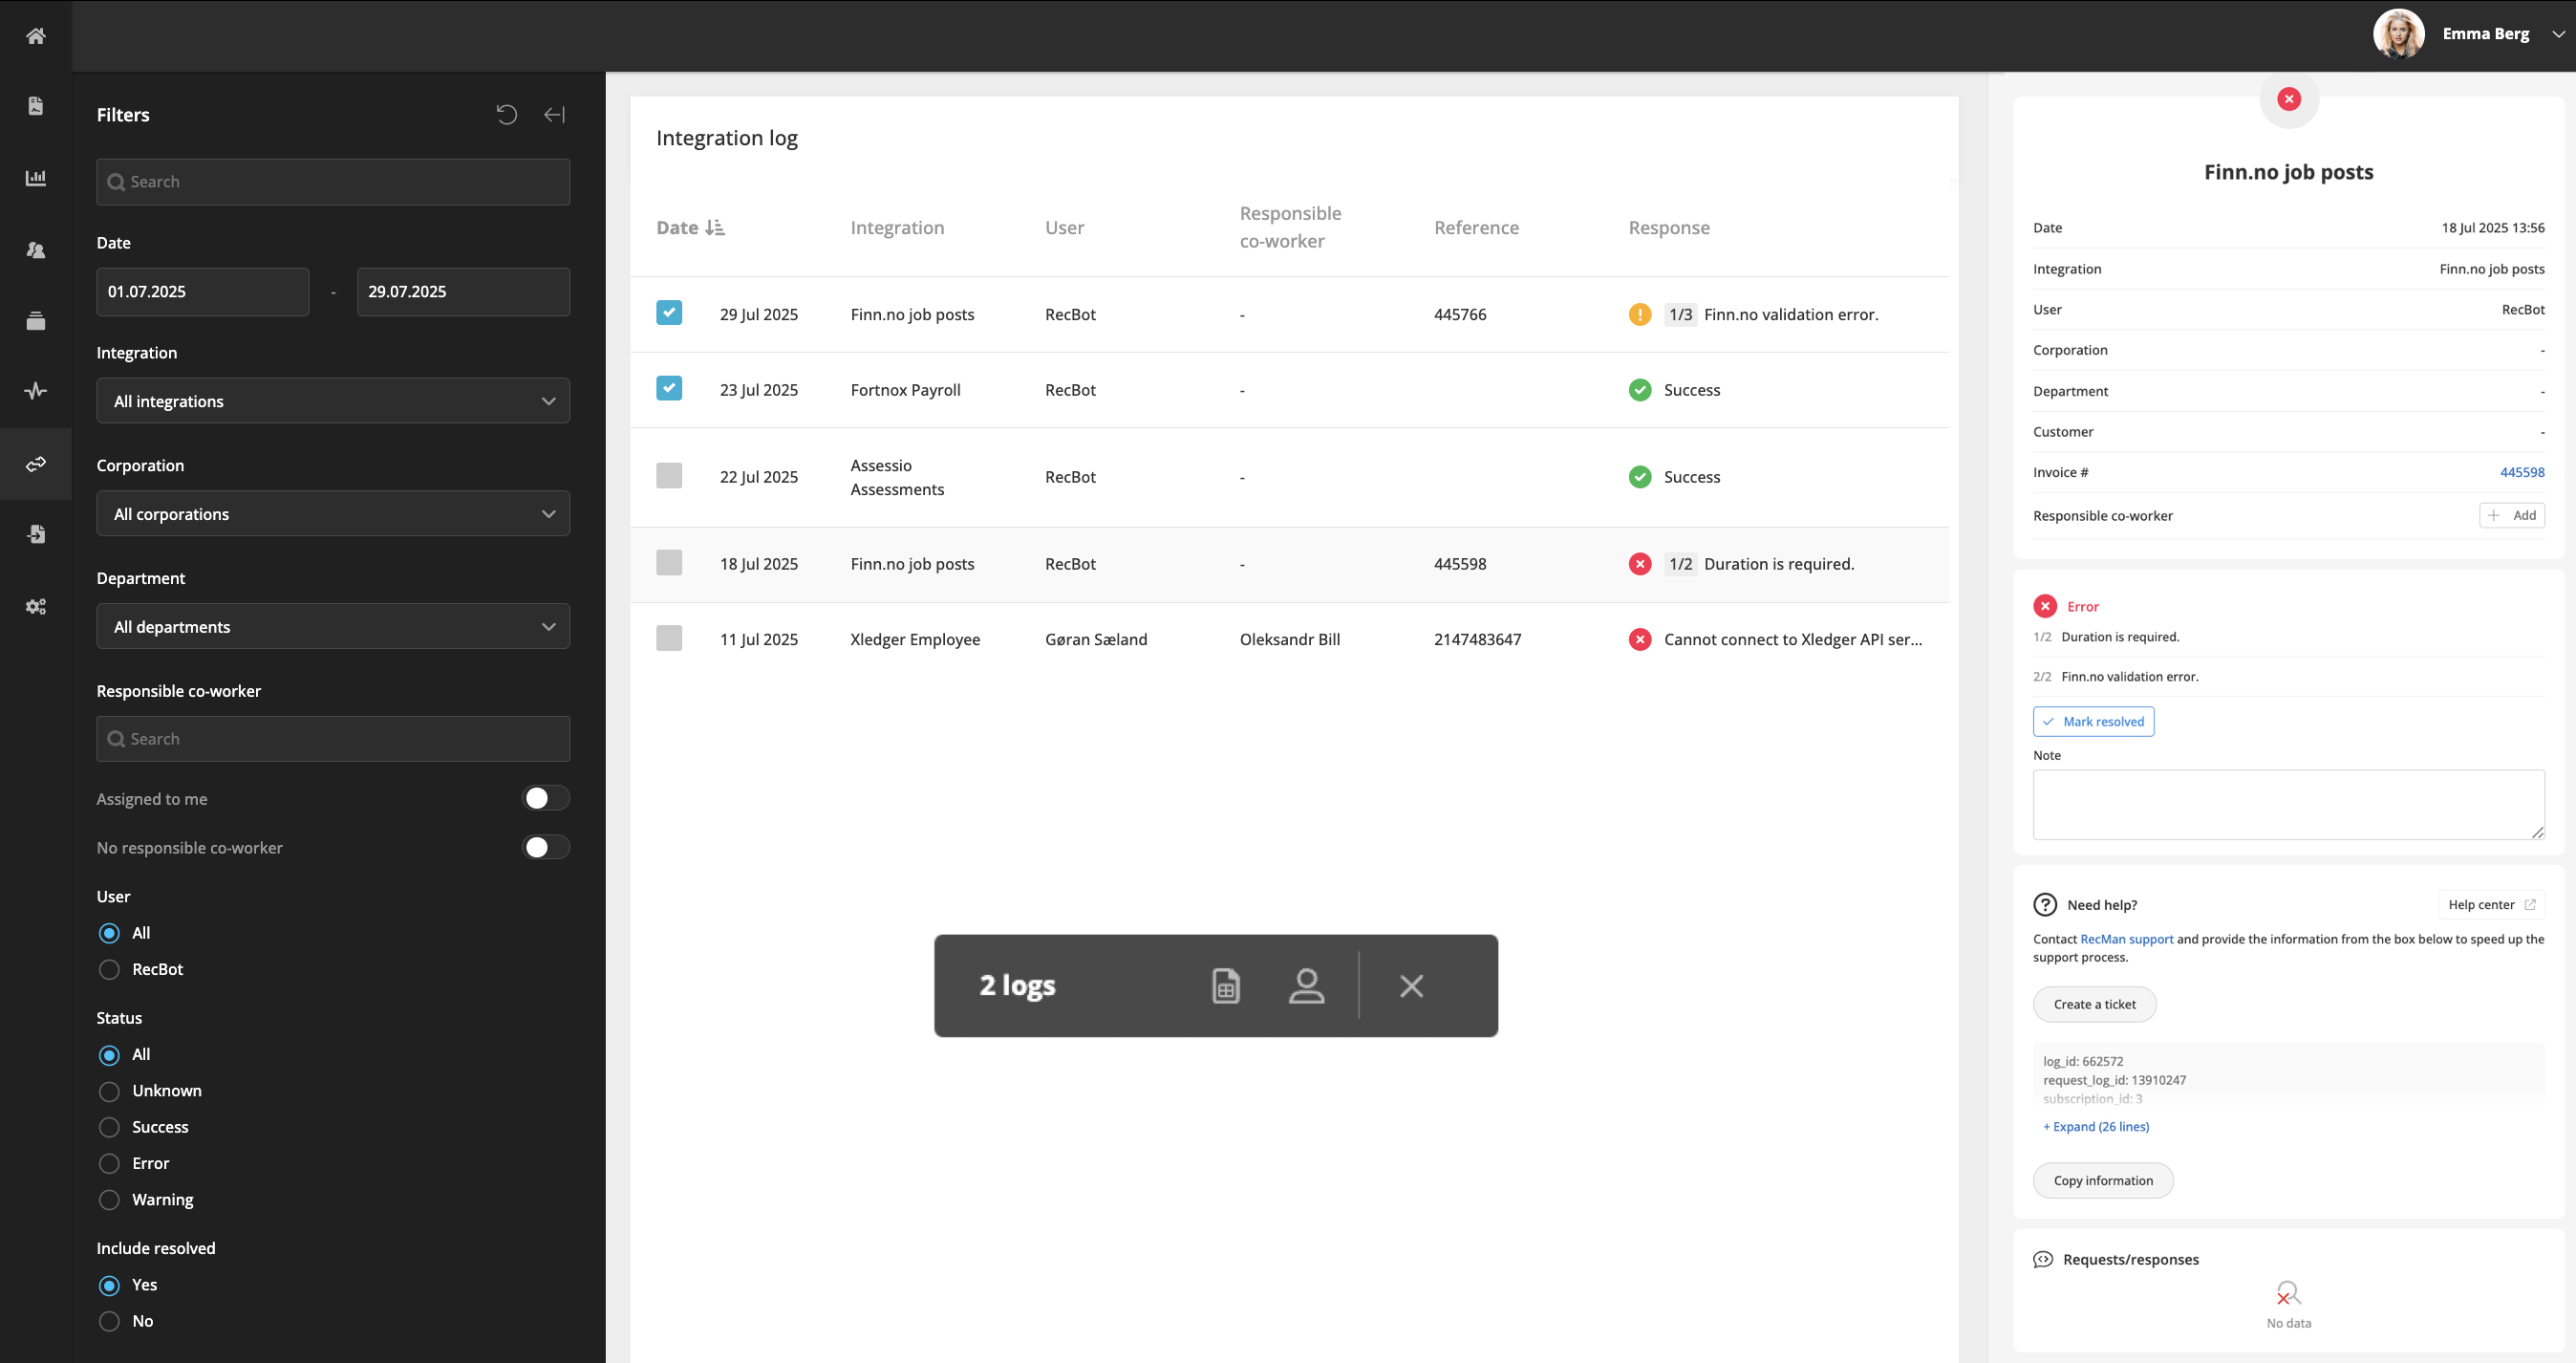Open the Emma Berg user menu
2576x1363 pixels.
click(x=2485, y=34)
